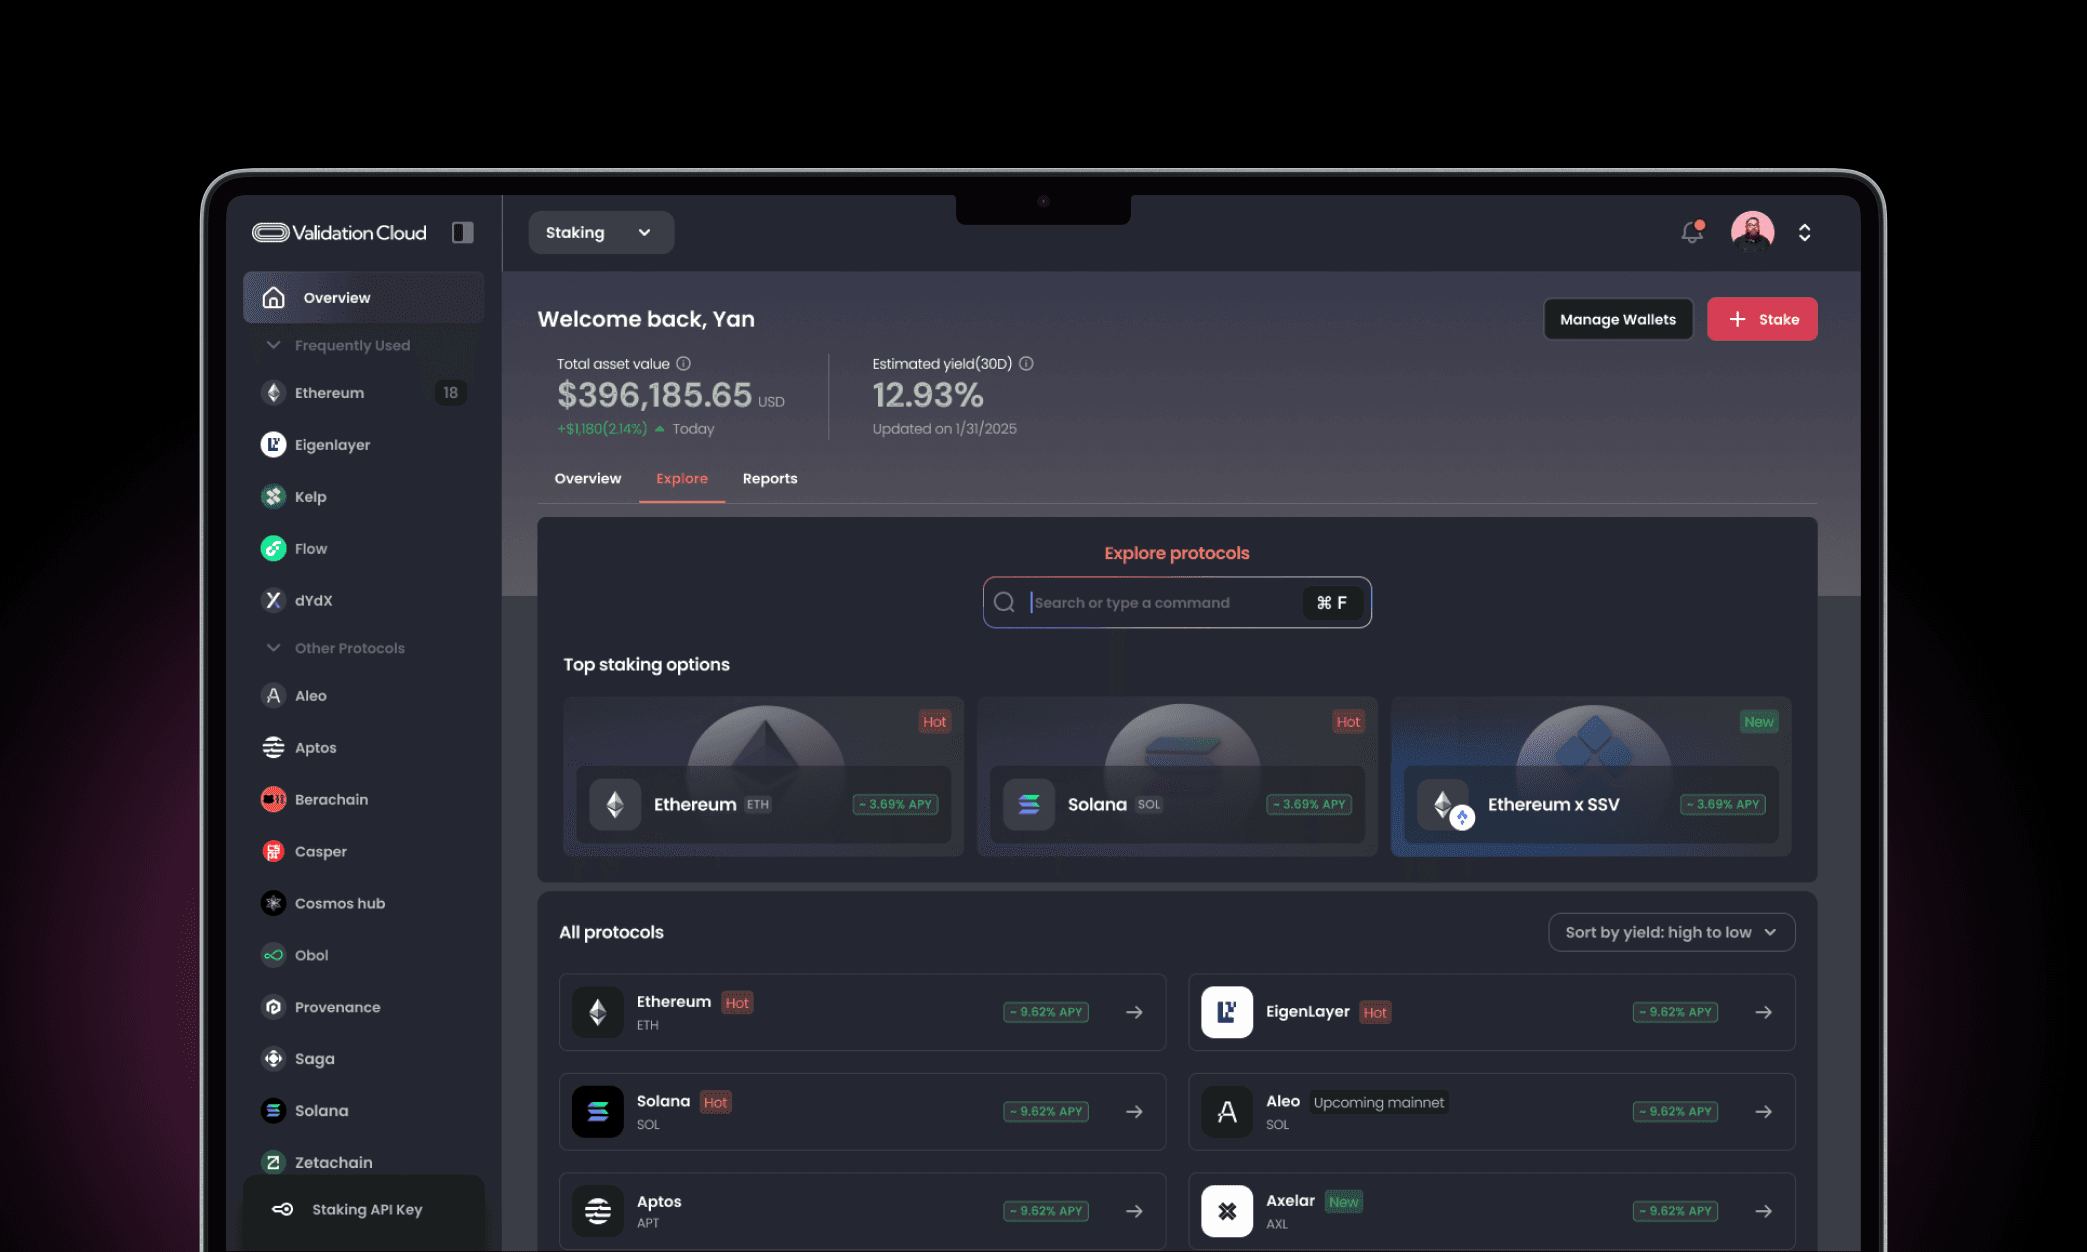
Task: Click the Manage Wallets button
Action: point(1617,320)
